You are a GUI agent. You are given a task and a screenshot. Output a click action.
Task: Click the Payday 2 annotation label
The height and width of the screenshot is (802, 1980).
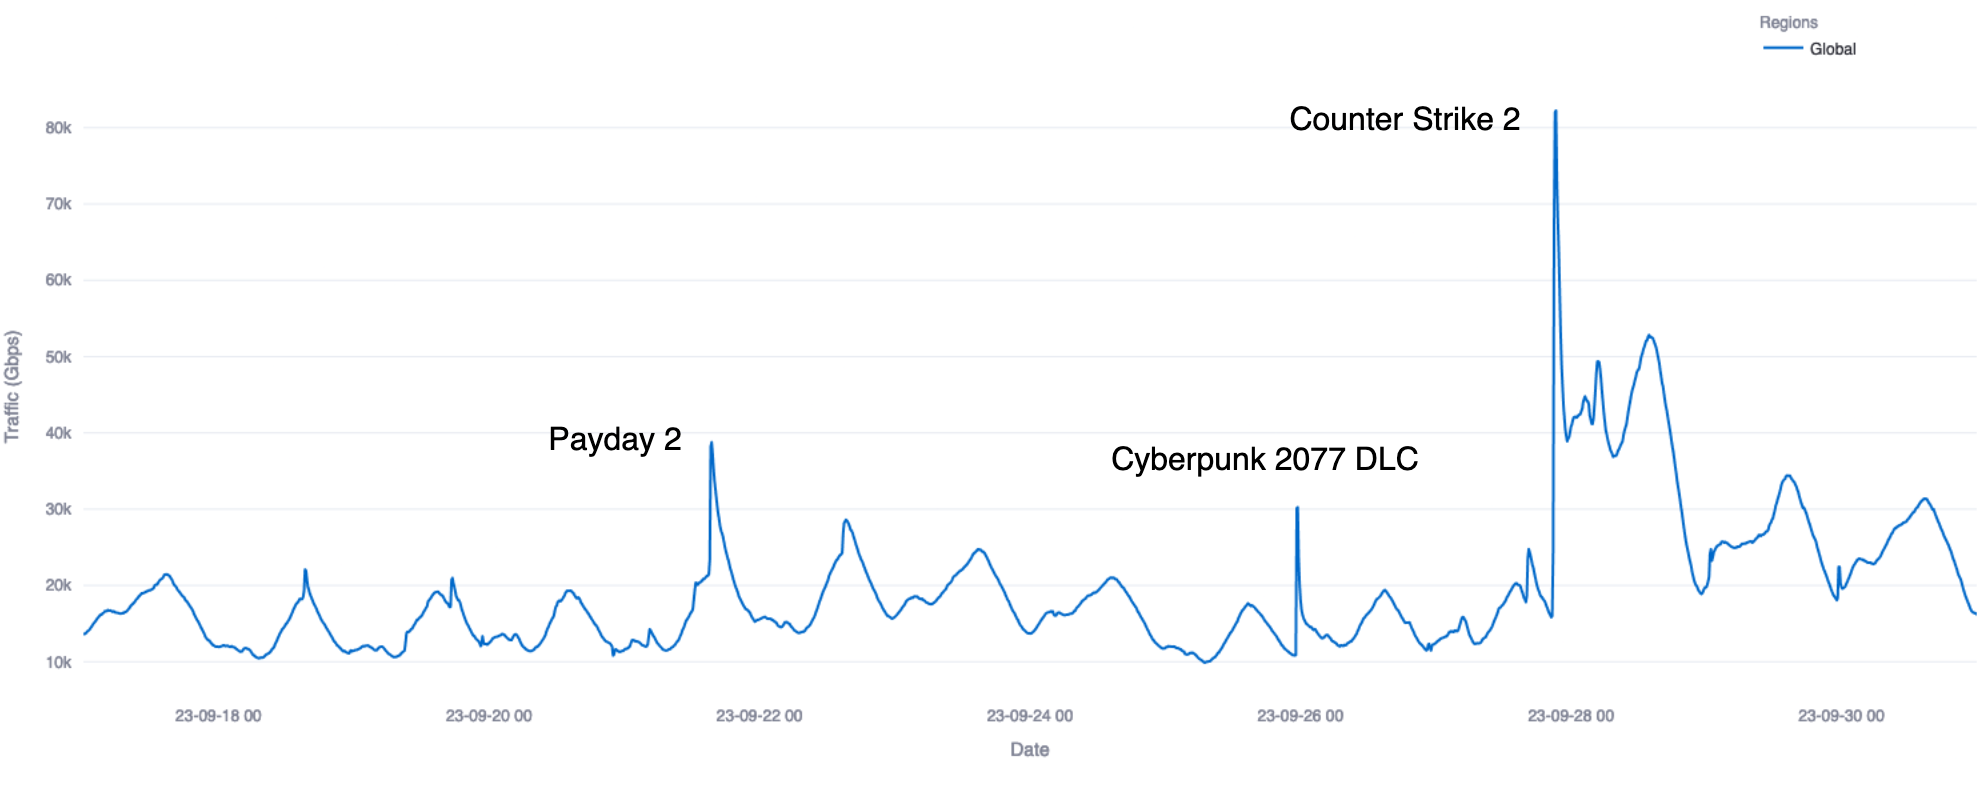point(615,439)
